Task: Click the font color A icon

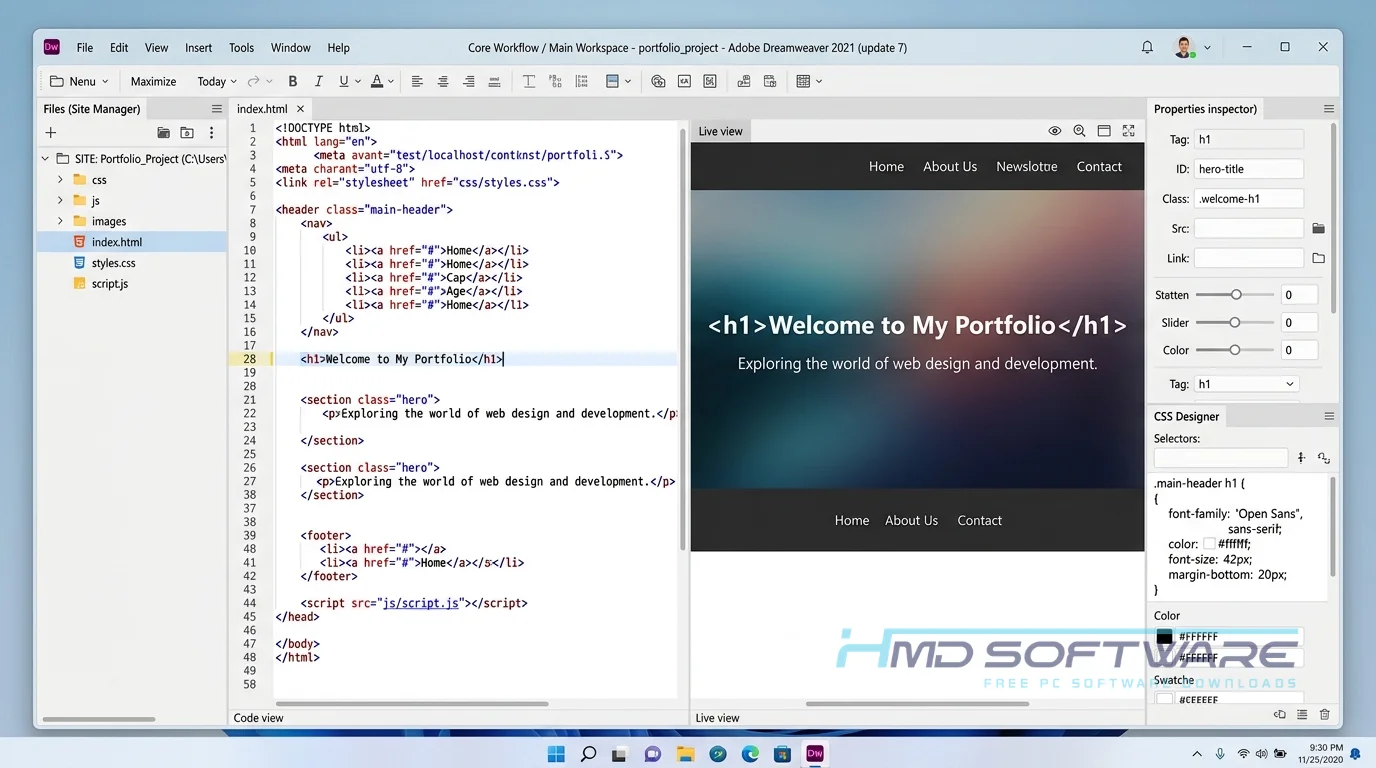Action: pyautogui.click(x=377, y=82)
